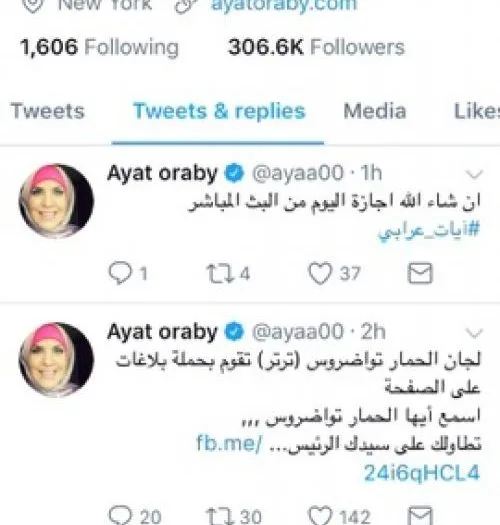Open the verified badge on the 1h tweet
500x525 pixels.
pos(234,173)
